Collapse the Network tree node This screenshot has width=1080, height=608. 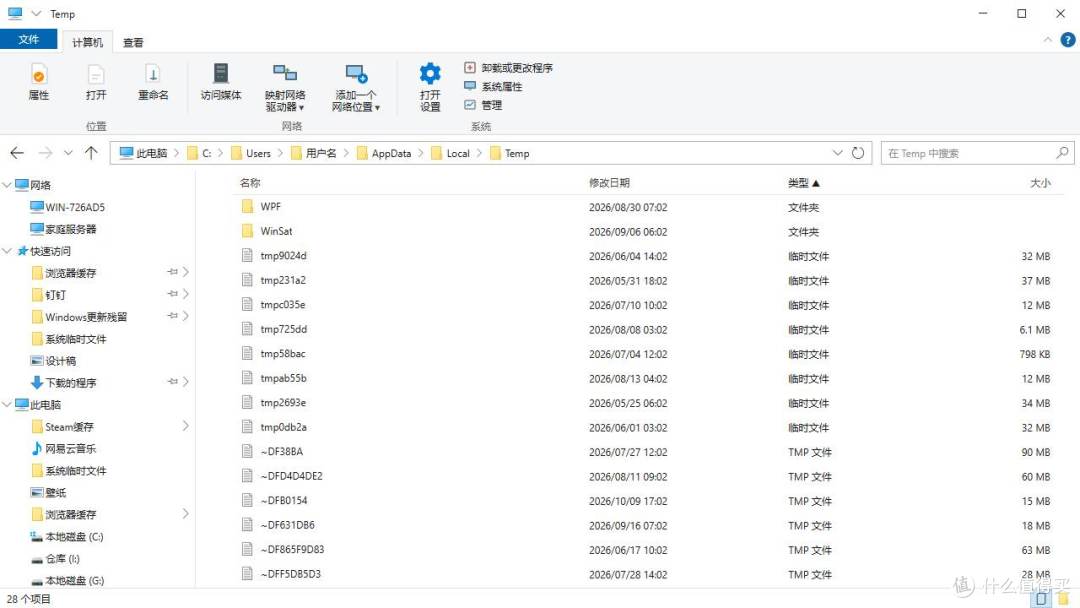pos(7,185)
